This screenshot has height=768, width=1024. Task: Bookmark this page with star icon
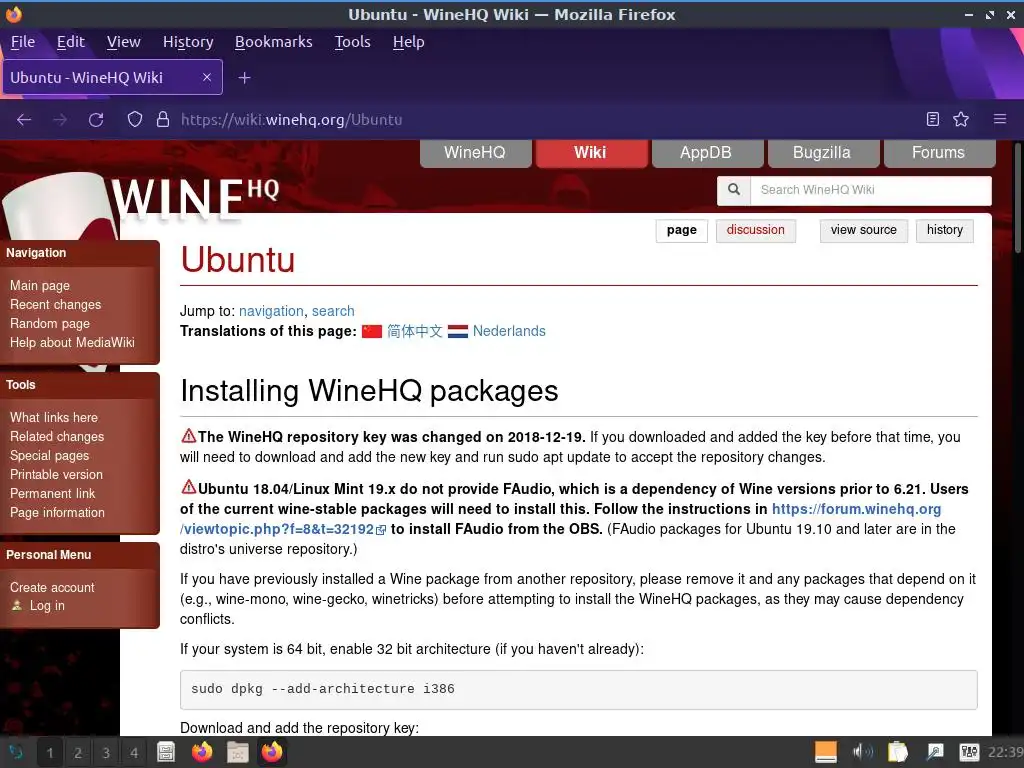pyautogui.click(x=961, y=119)
